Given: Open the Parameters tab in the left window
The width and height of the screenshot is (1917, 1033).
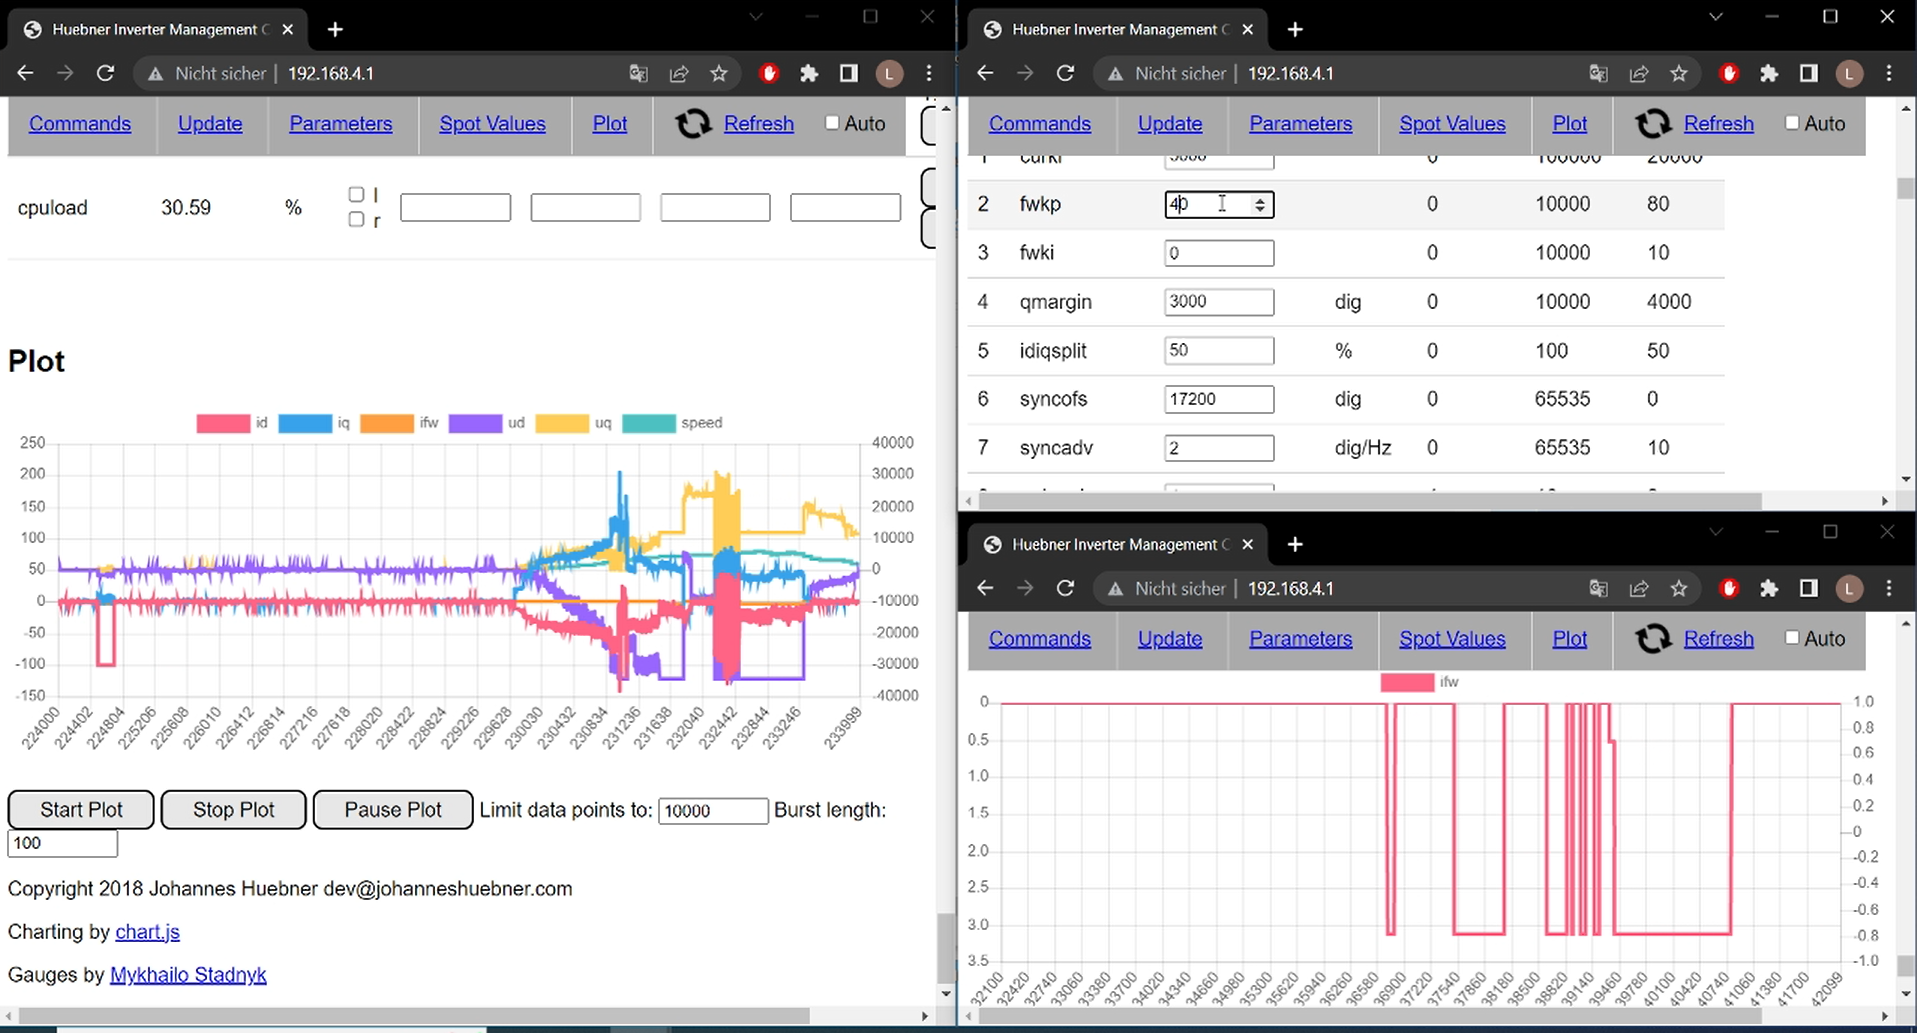Looking at the screenshot, I should click(340, 124).
